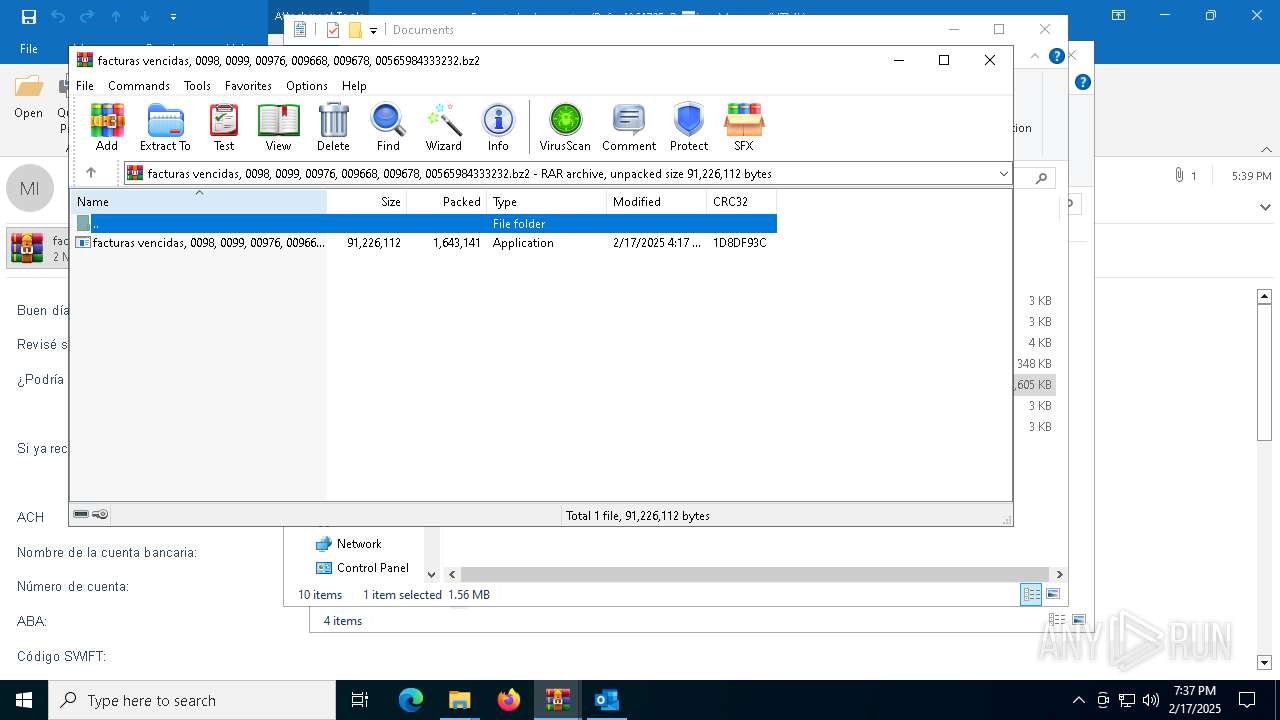Click the Protect shield icon
Image resolution: width=1280 pixels, height=720 pixels.
click(x=689, y=127)
